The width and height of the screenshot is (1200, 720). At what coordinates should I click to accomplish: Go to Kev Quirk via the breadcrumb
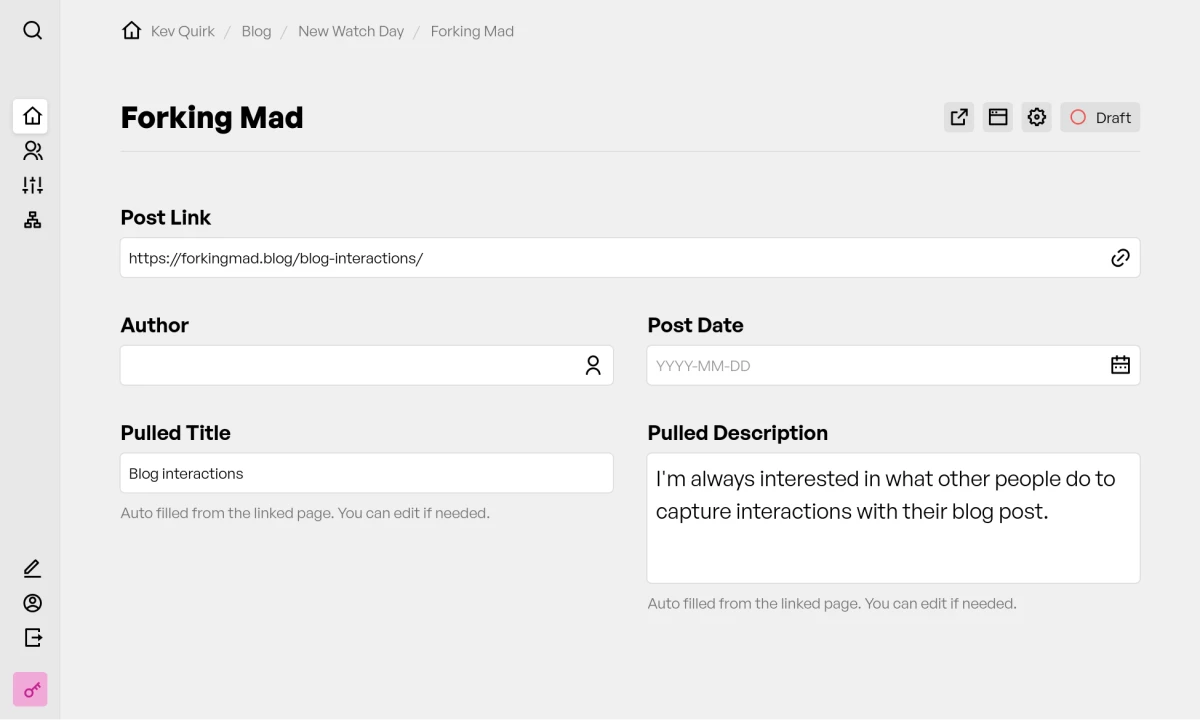[x=182, y=31]
